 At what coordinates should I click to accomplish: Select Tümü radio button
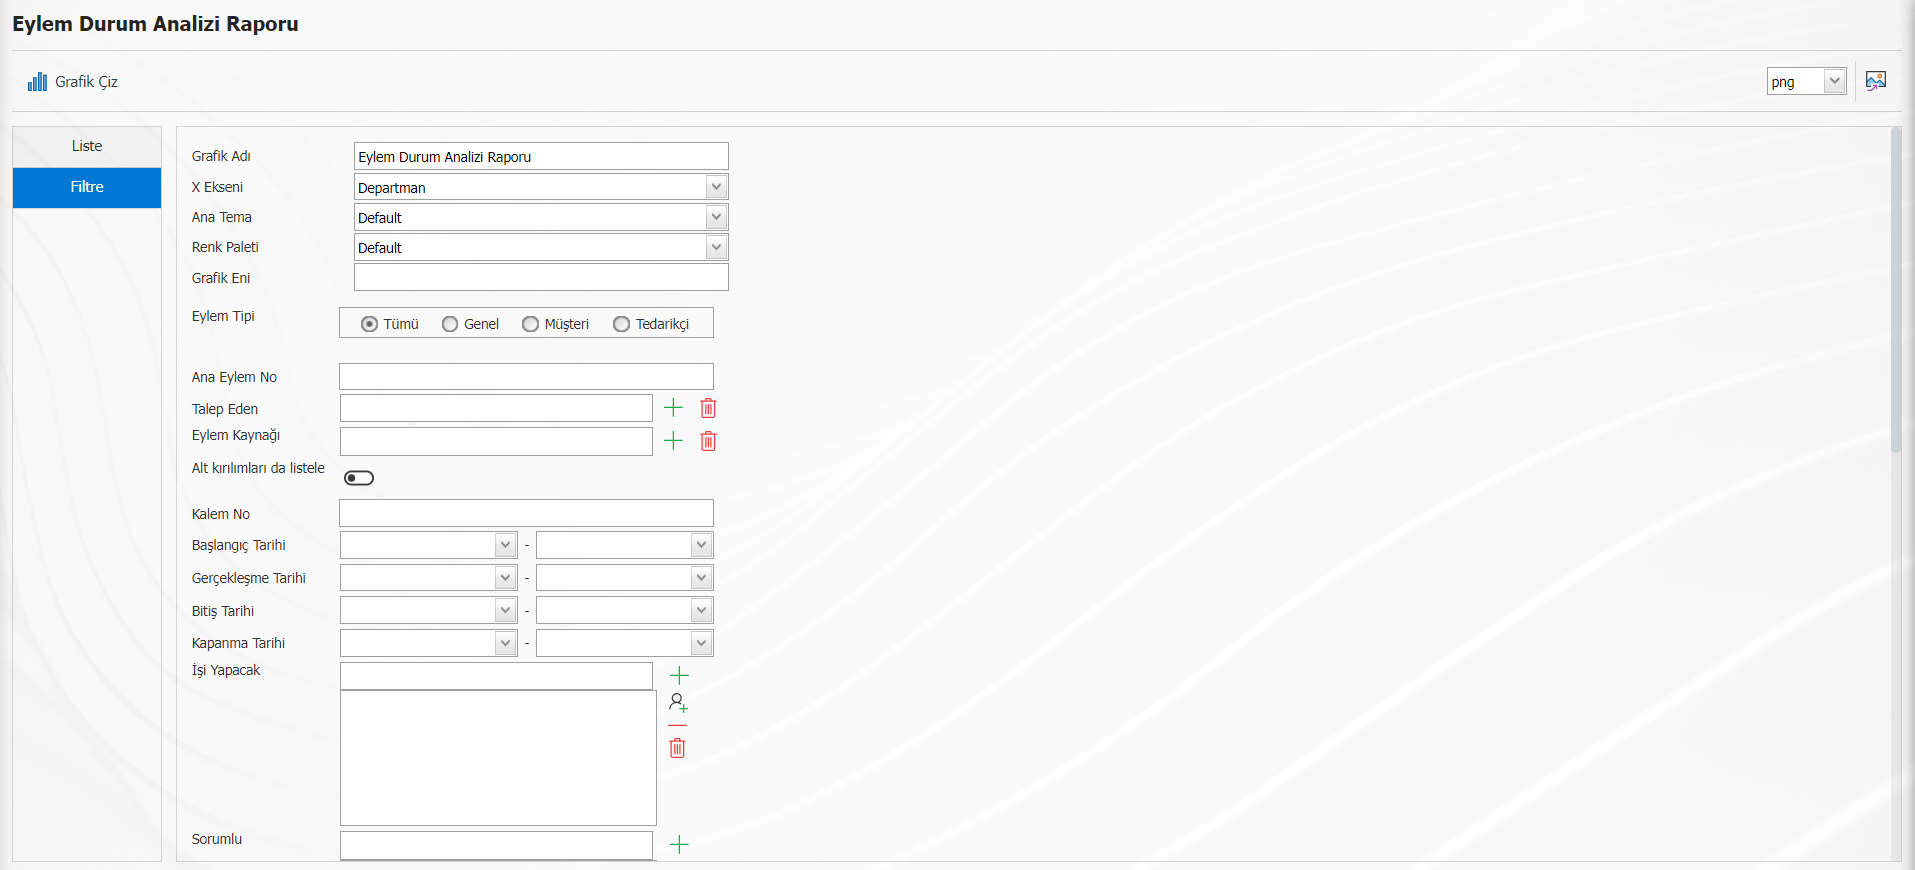click(x=369, y=324)
